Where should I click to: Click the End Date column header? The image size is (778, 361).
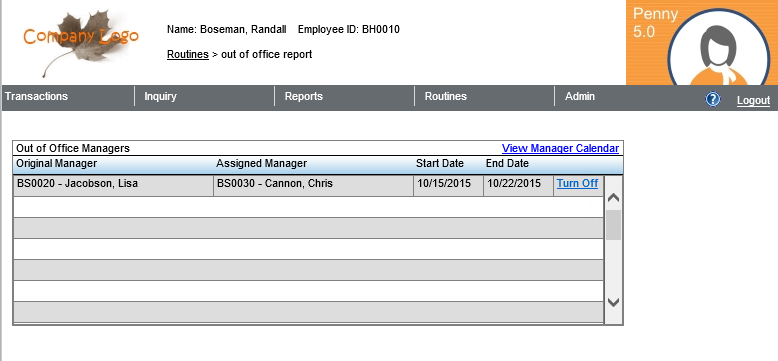[x=507, y=163]
